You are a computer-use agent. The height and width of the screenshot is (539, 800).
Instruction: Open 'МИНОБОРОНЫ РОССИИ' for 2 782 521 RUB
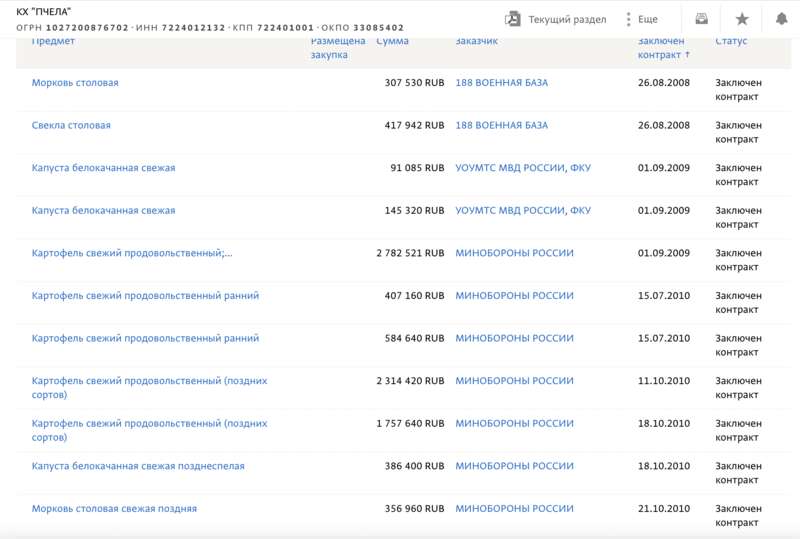[514, 253]
